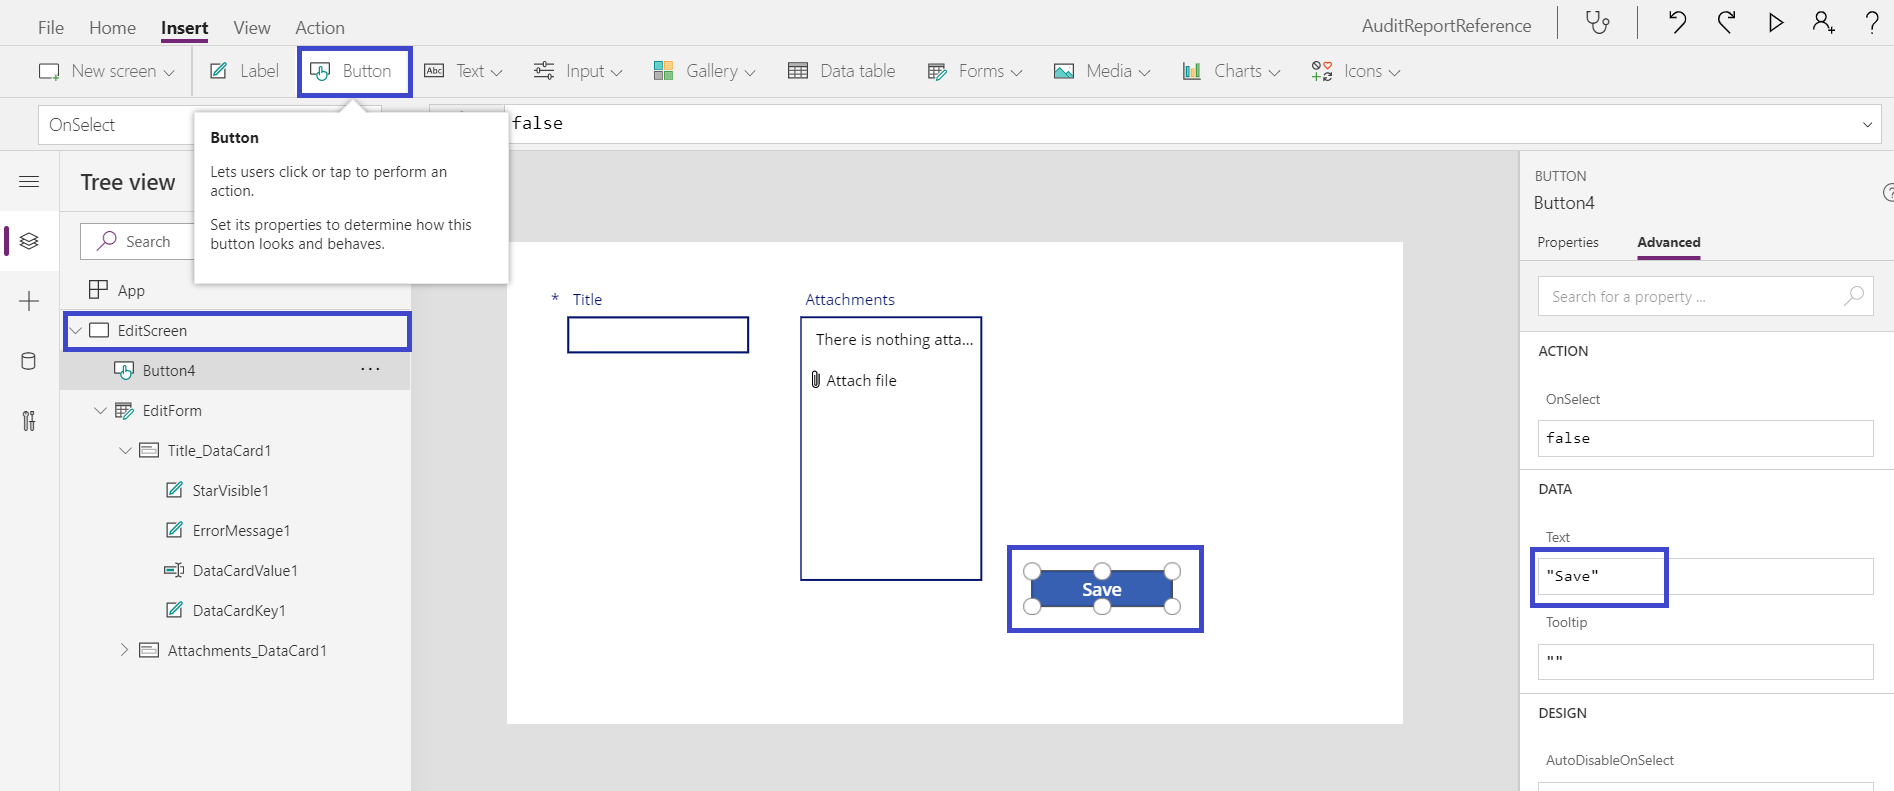The image size is (1894, 791).
Task: Collapse the EditForm tree node
Action: pos(100,410)
